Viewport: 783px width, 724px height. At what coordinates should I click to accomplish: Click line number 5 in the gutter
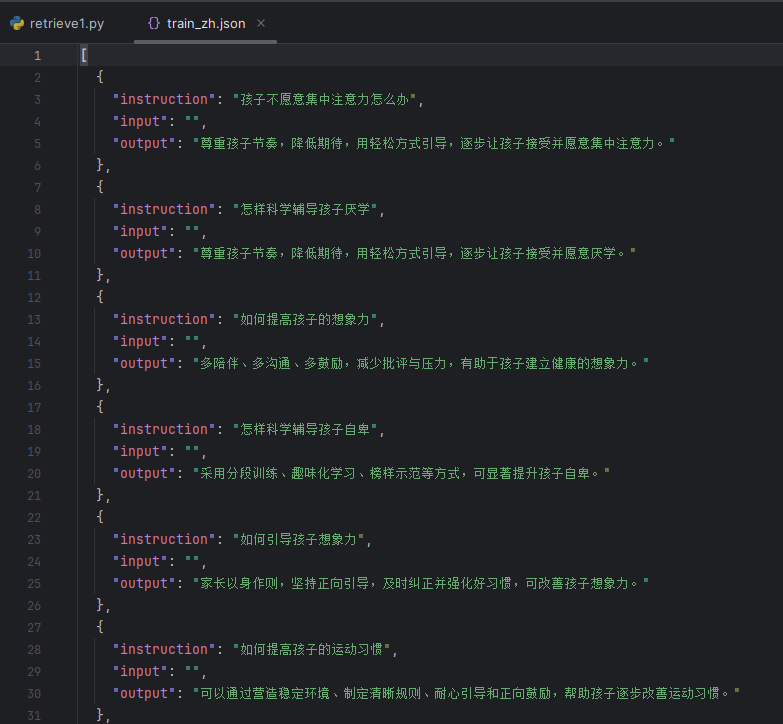click(37, 143)
